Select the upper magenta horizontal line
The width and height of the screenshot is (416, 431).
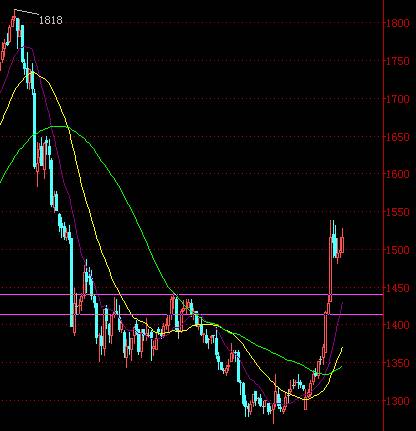coord(192,294)
